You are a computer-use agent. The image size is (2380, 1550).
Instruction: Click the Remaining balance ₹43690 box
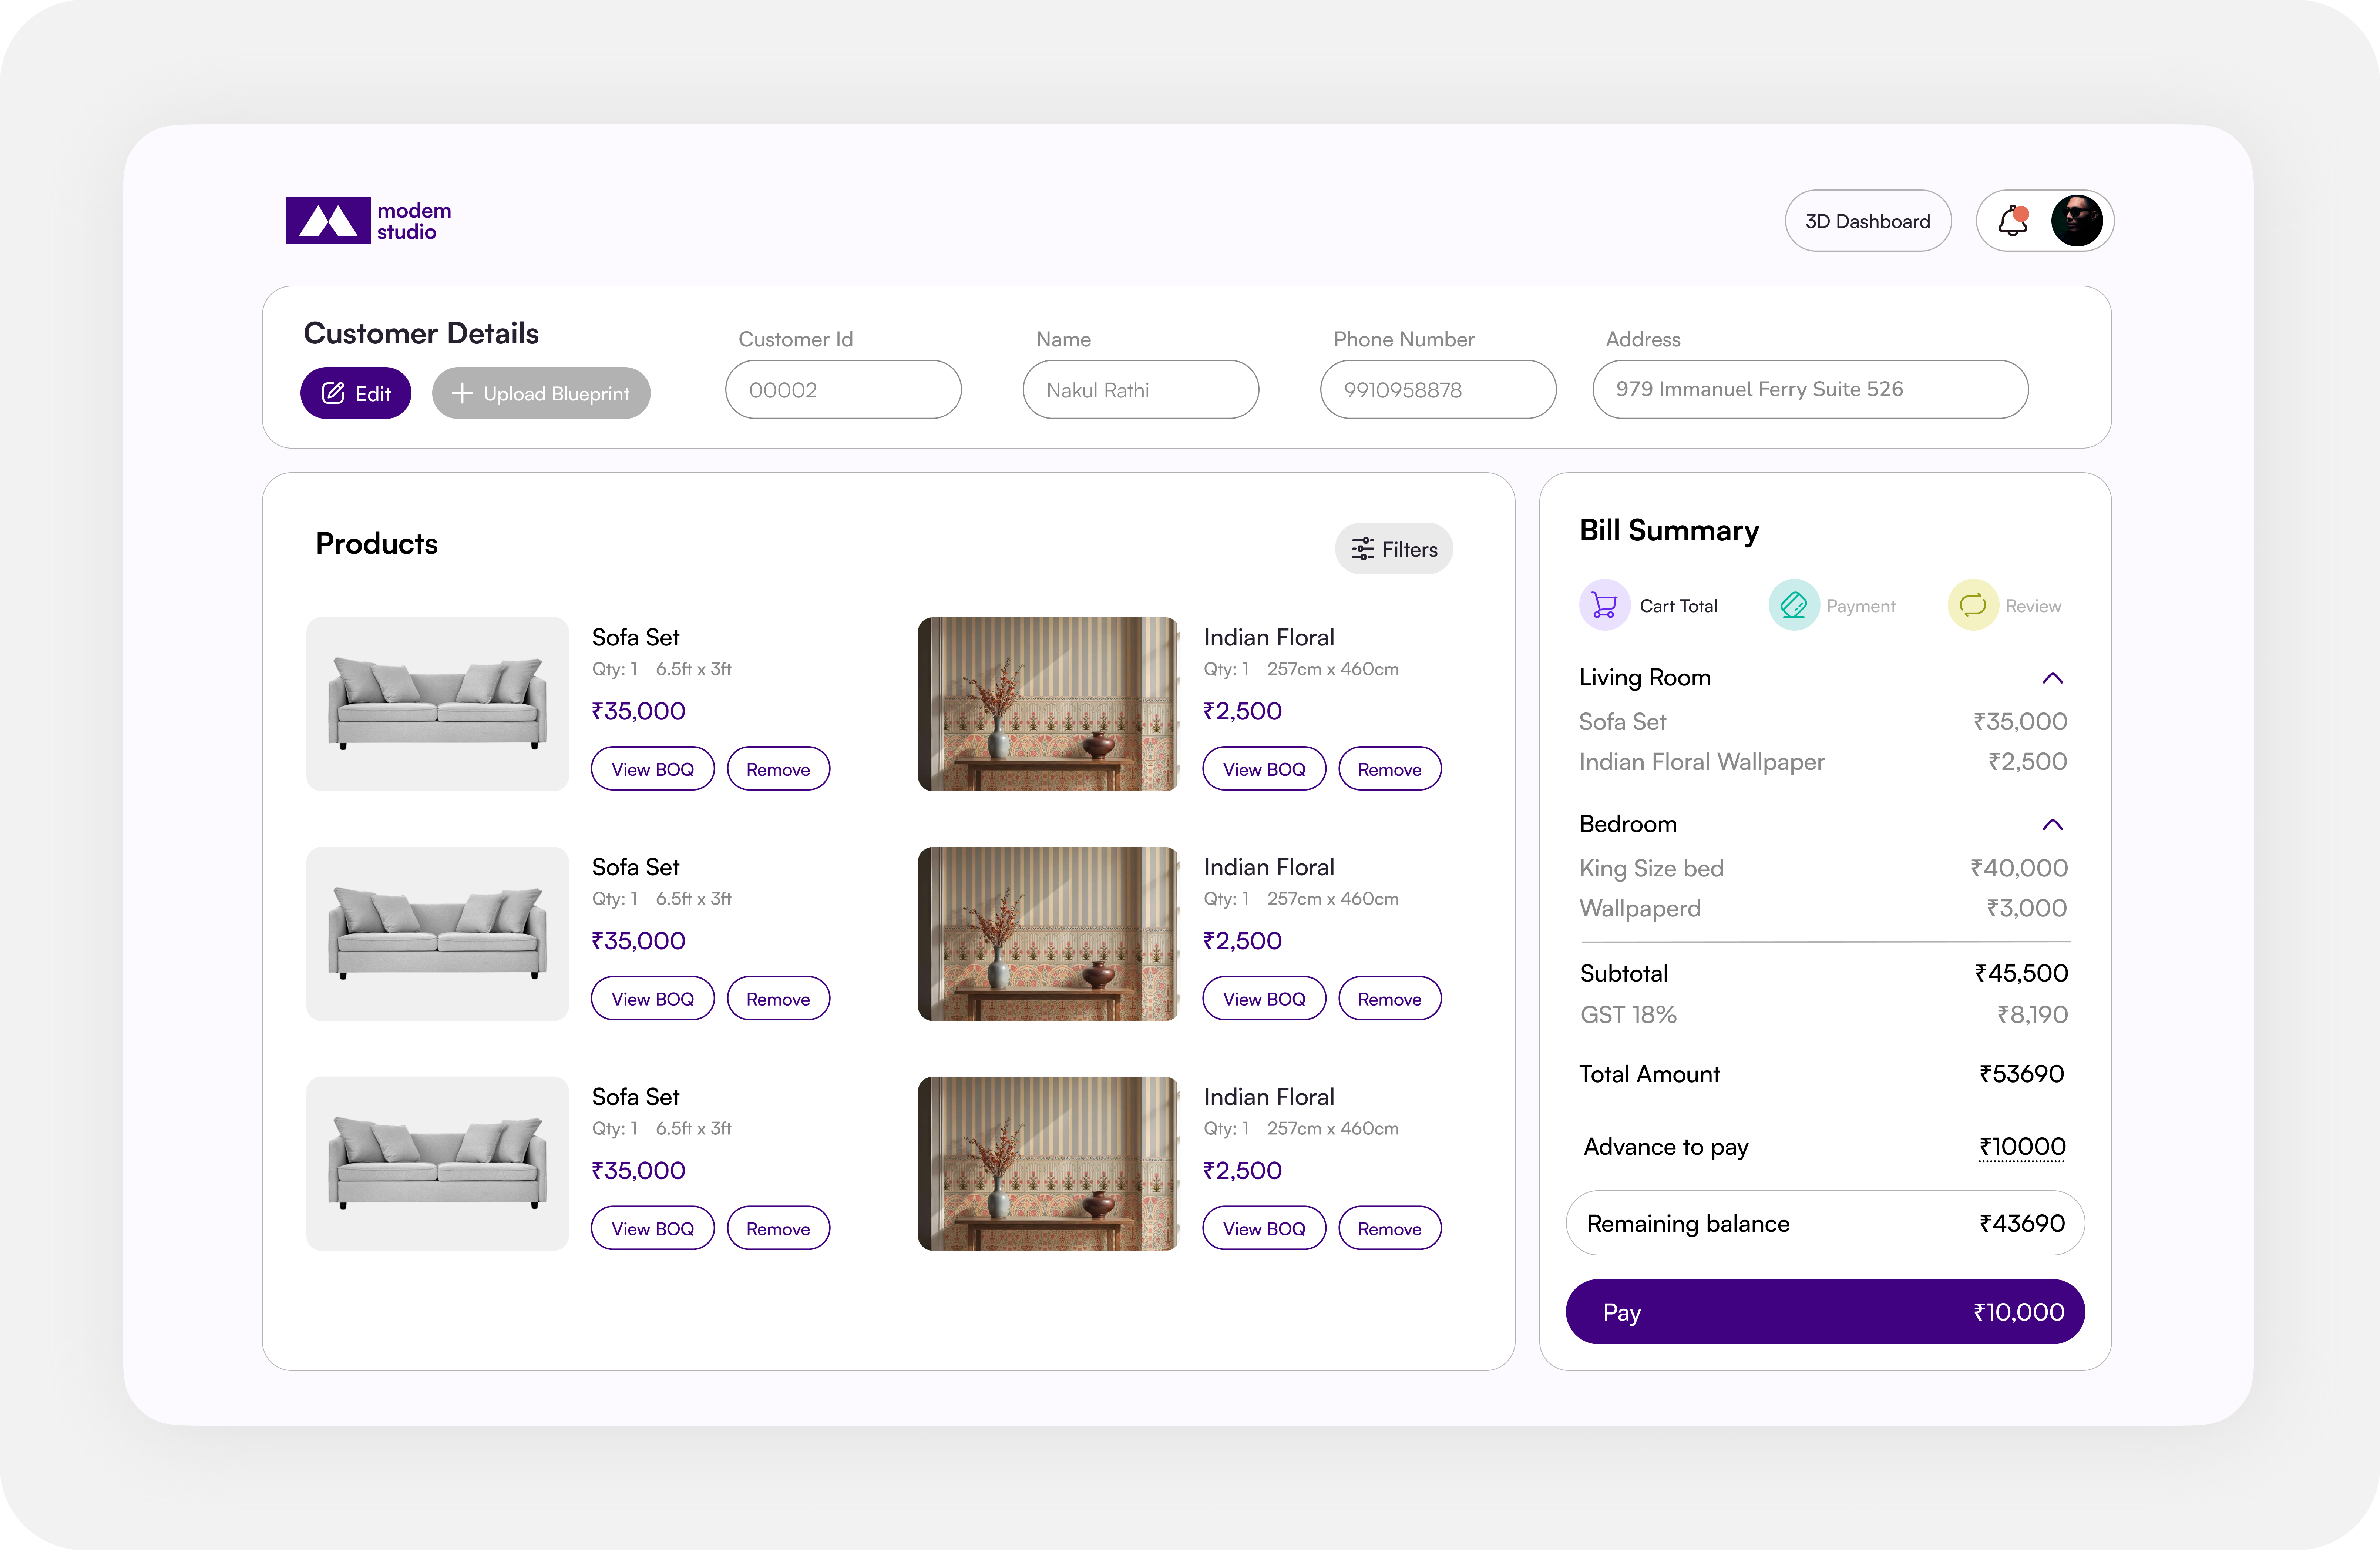[1825, 1223]
